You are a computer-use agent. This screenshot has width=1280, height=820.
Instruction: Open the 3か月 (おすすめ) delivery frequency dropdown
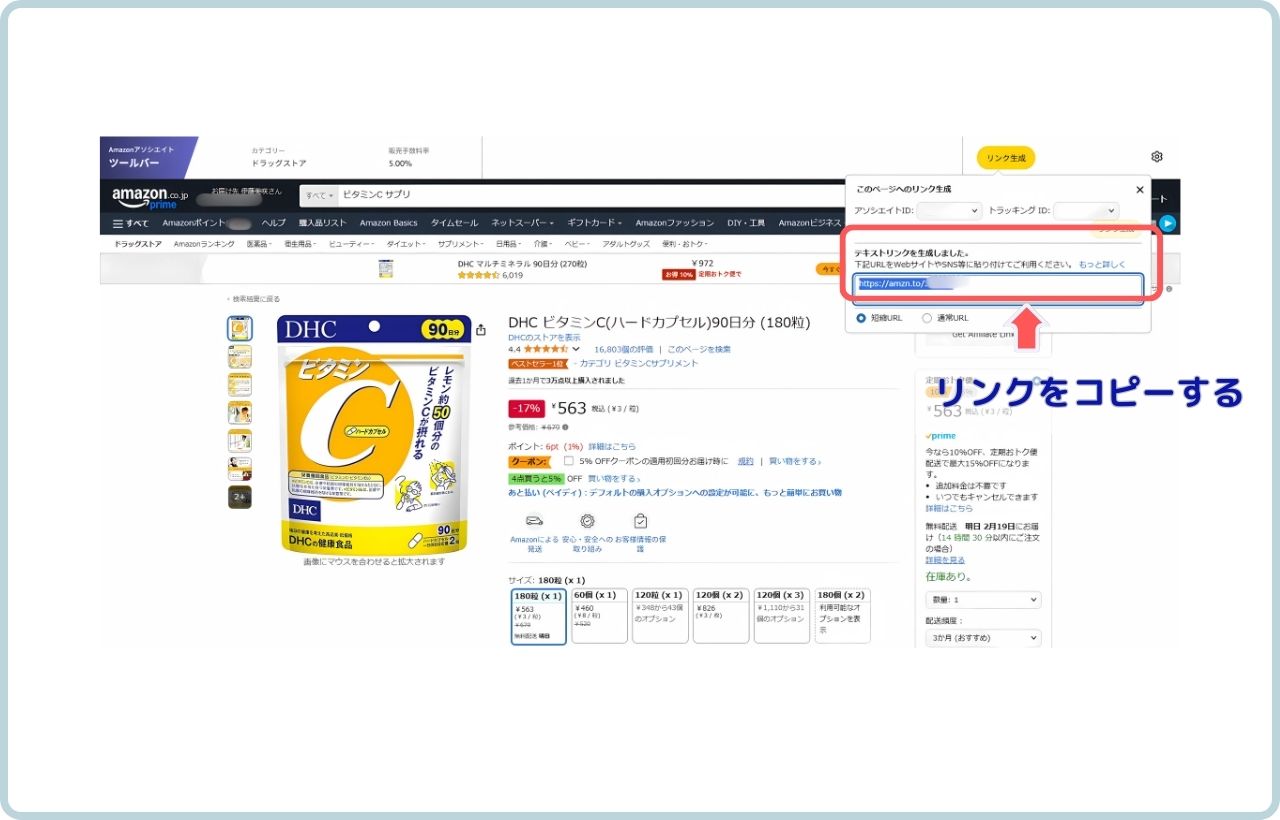pyautogui.click(x=983, y=638)
